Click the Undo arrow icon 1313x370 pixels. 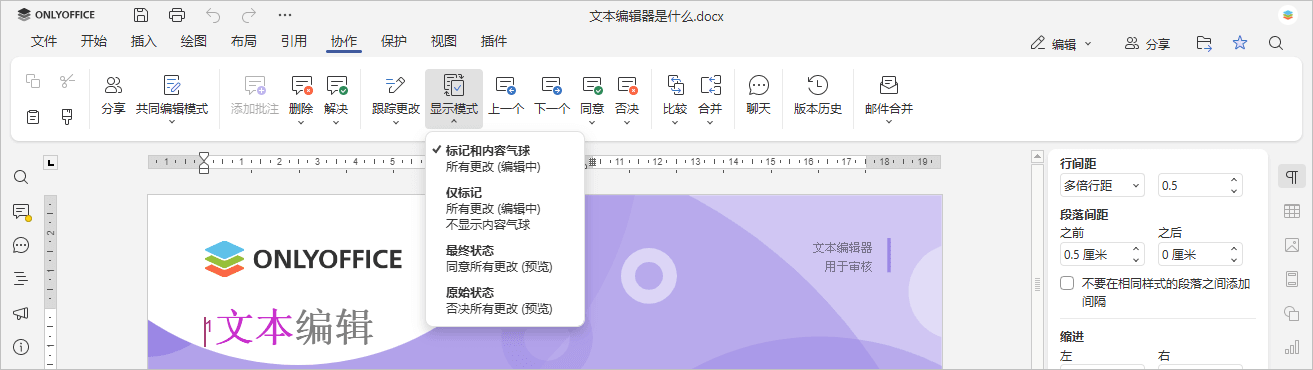(213, 15)
